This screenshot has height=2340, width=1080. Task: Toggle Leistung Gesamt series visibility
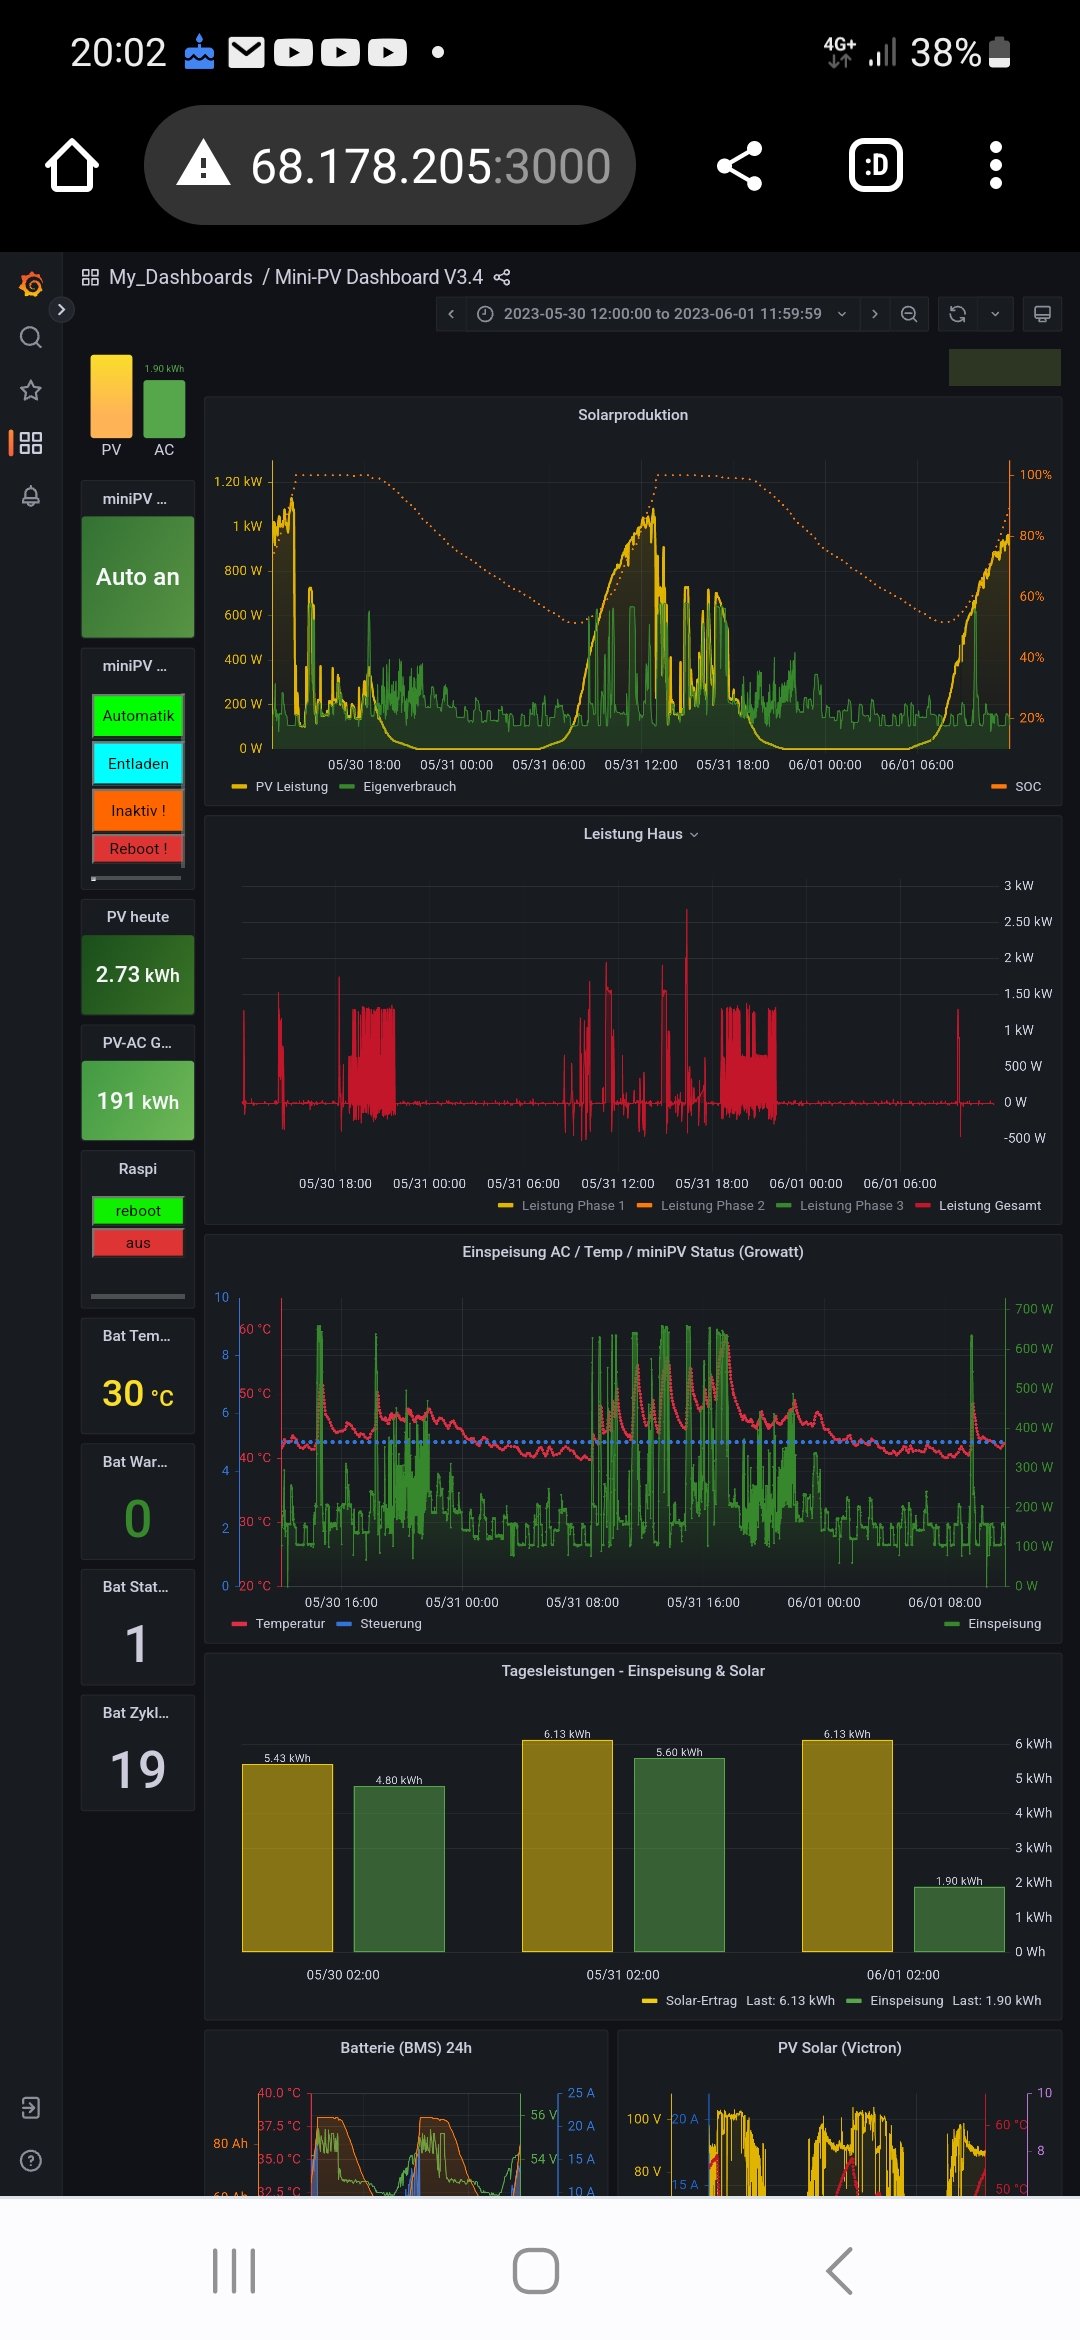click(988, 1206)
